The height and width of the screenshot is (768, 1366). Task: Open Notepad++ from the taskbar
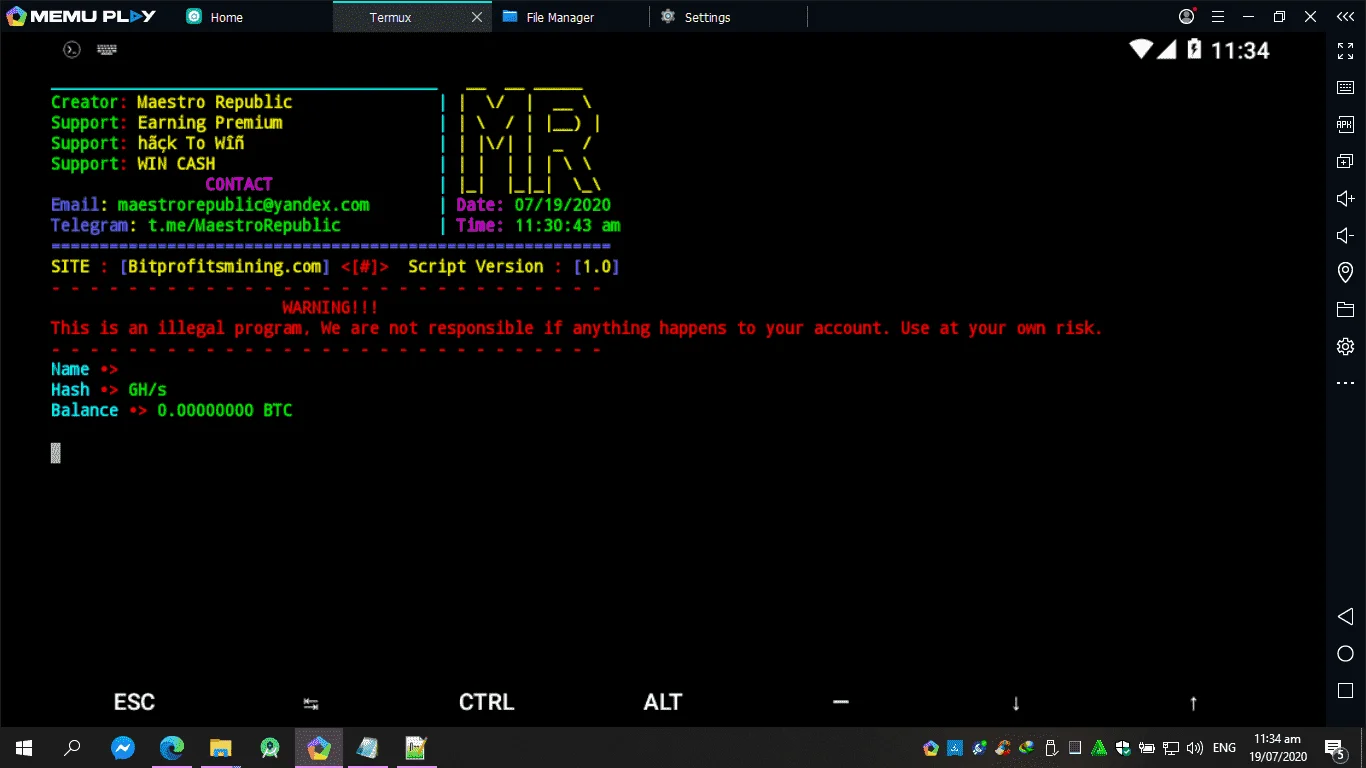(416, 748)
